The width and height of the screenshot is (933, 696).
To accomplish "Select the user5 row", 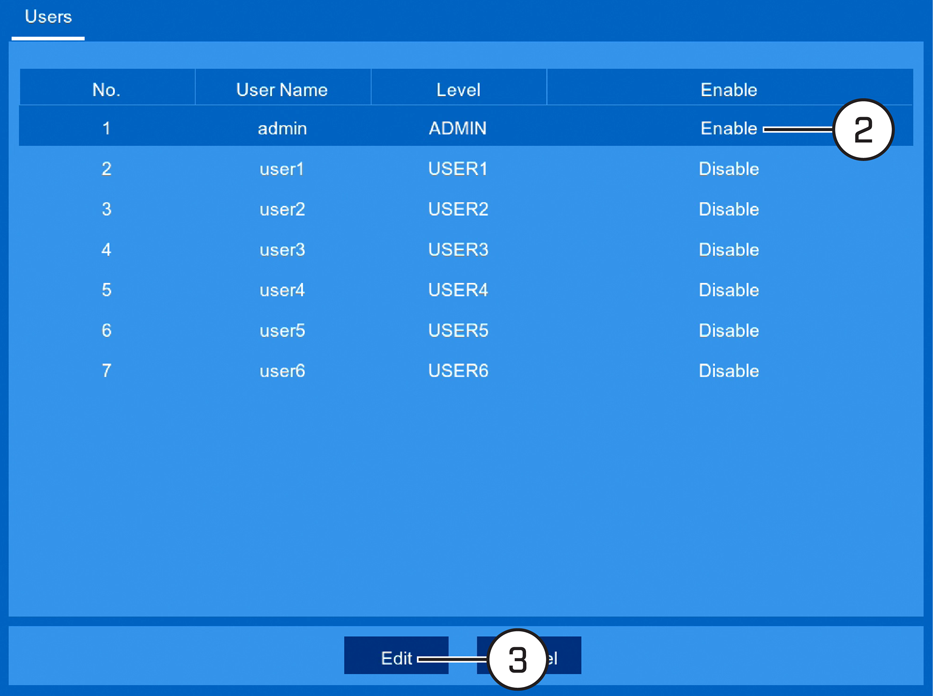I will (466, 331).
